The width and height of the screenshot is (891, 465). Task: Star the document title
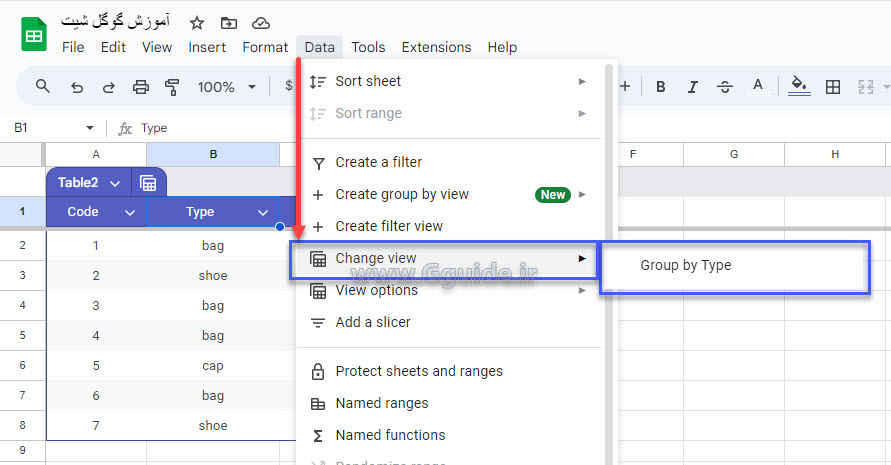(x=197, y=23)
